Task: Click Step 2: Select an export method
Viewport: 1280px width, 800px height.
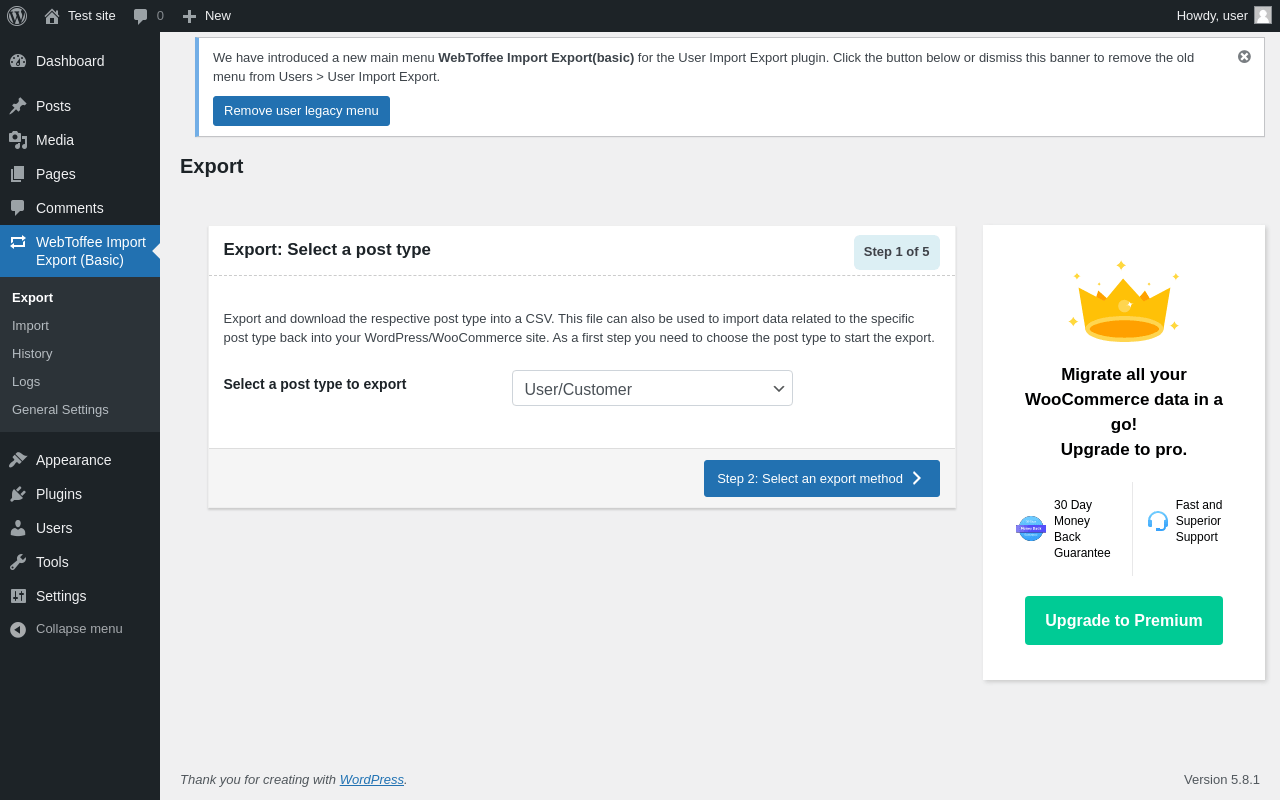Action: [821, 479]
